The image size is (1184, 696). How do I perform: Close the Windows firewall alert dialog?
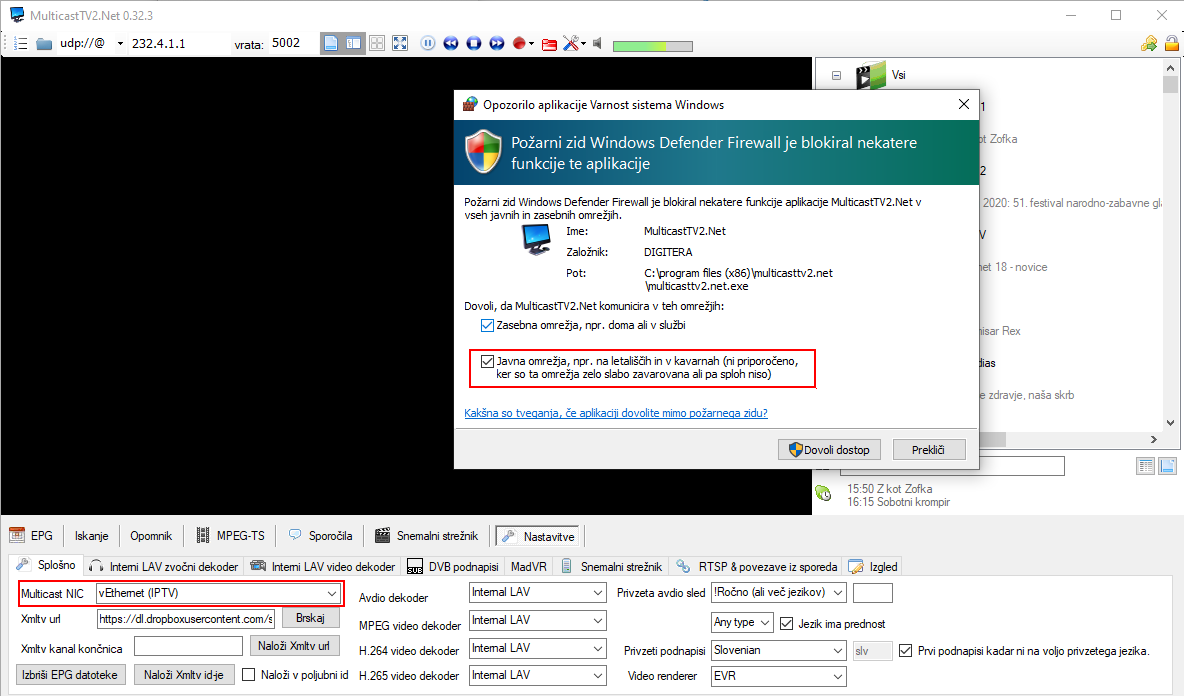(964, 104)
